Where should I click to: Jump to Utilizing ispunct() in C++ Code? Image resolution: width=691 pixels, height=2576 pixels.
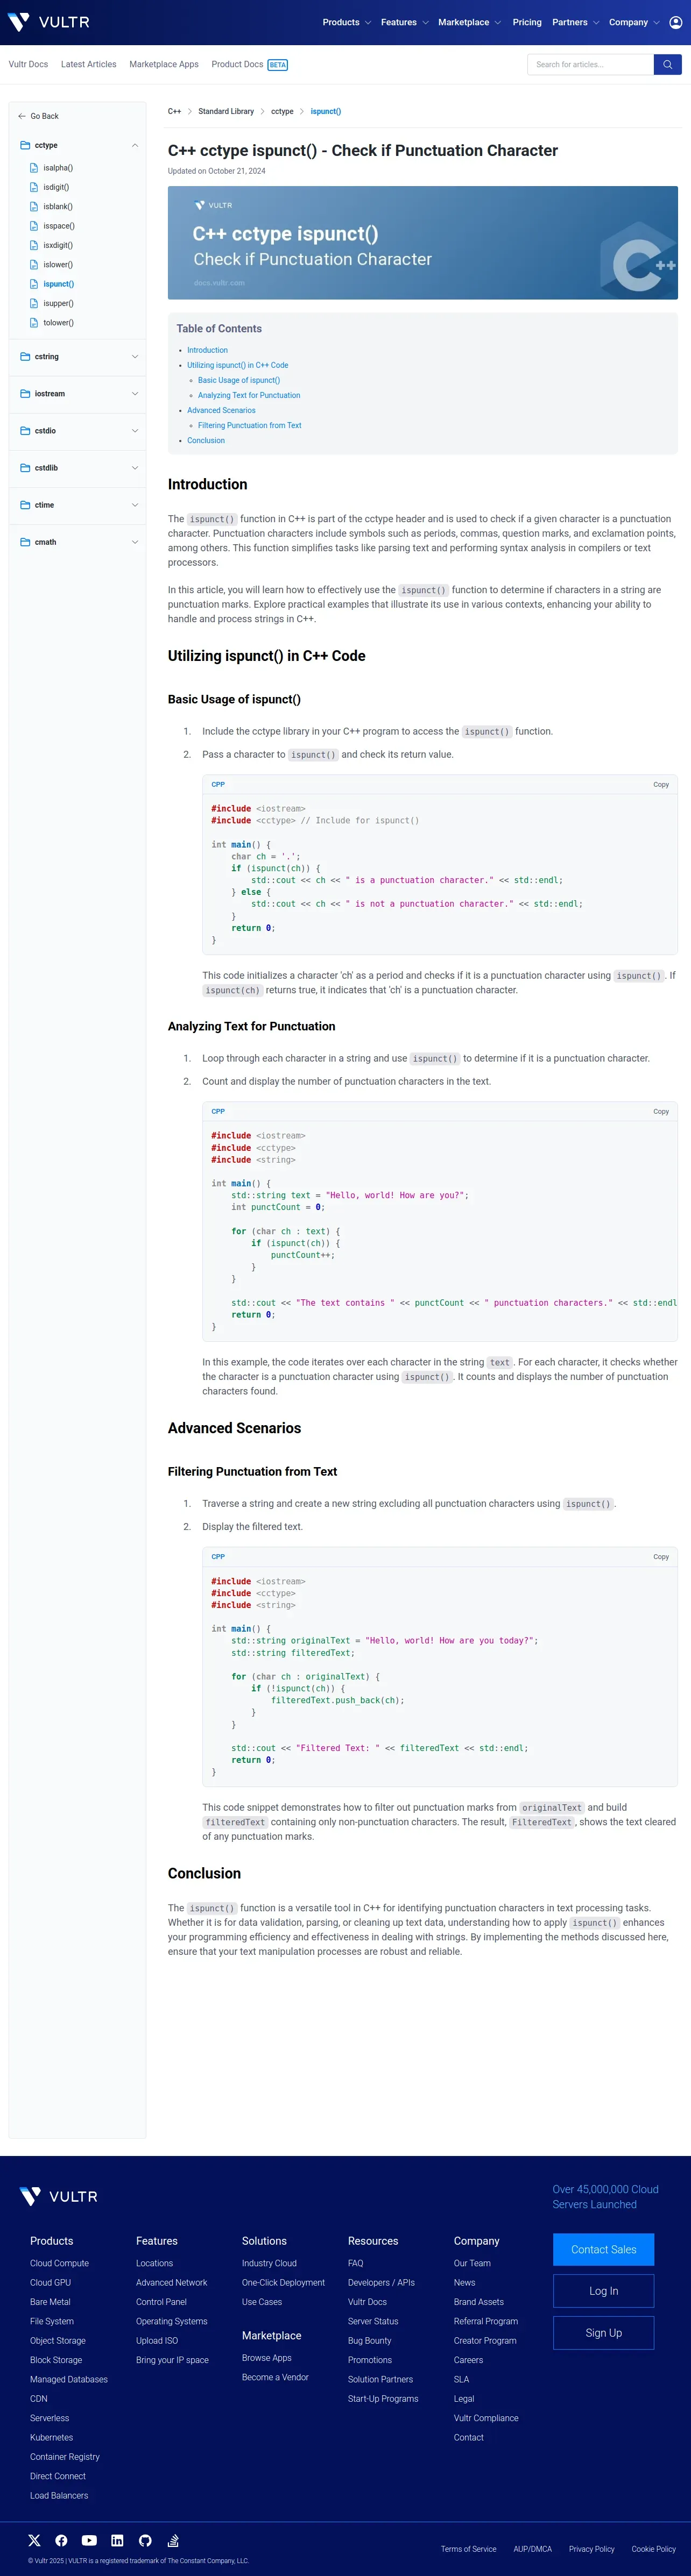click(x=237, y=365)
